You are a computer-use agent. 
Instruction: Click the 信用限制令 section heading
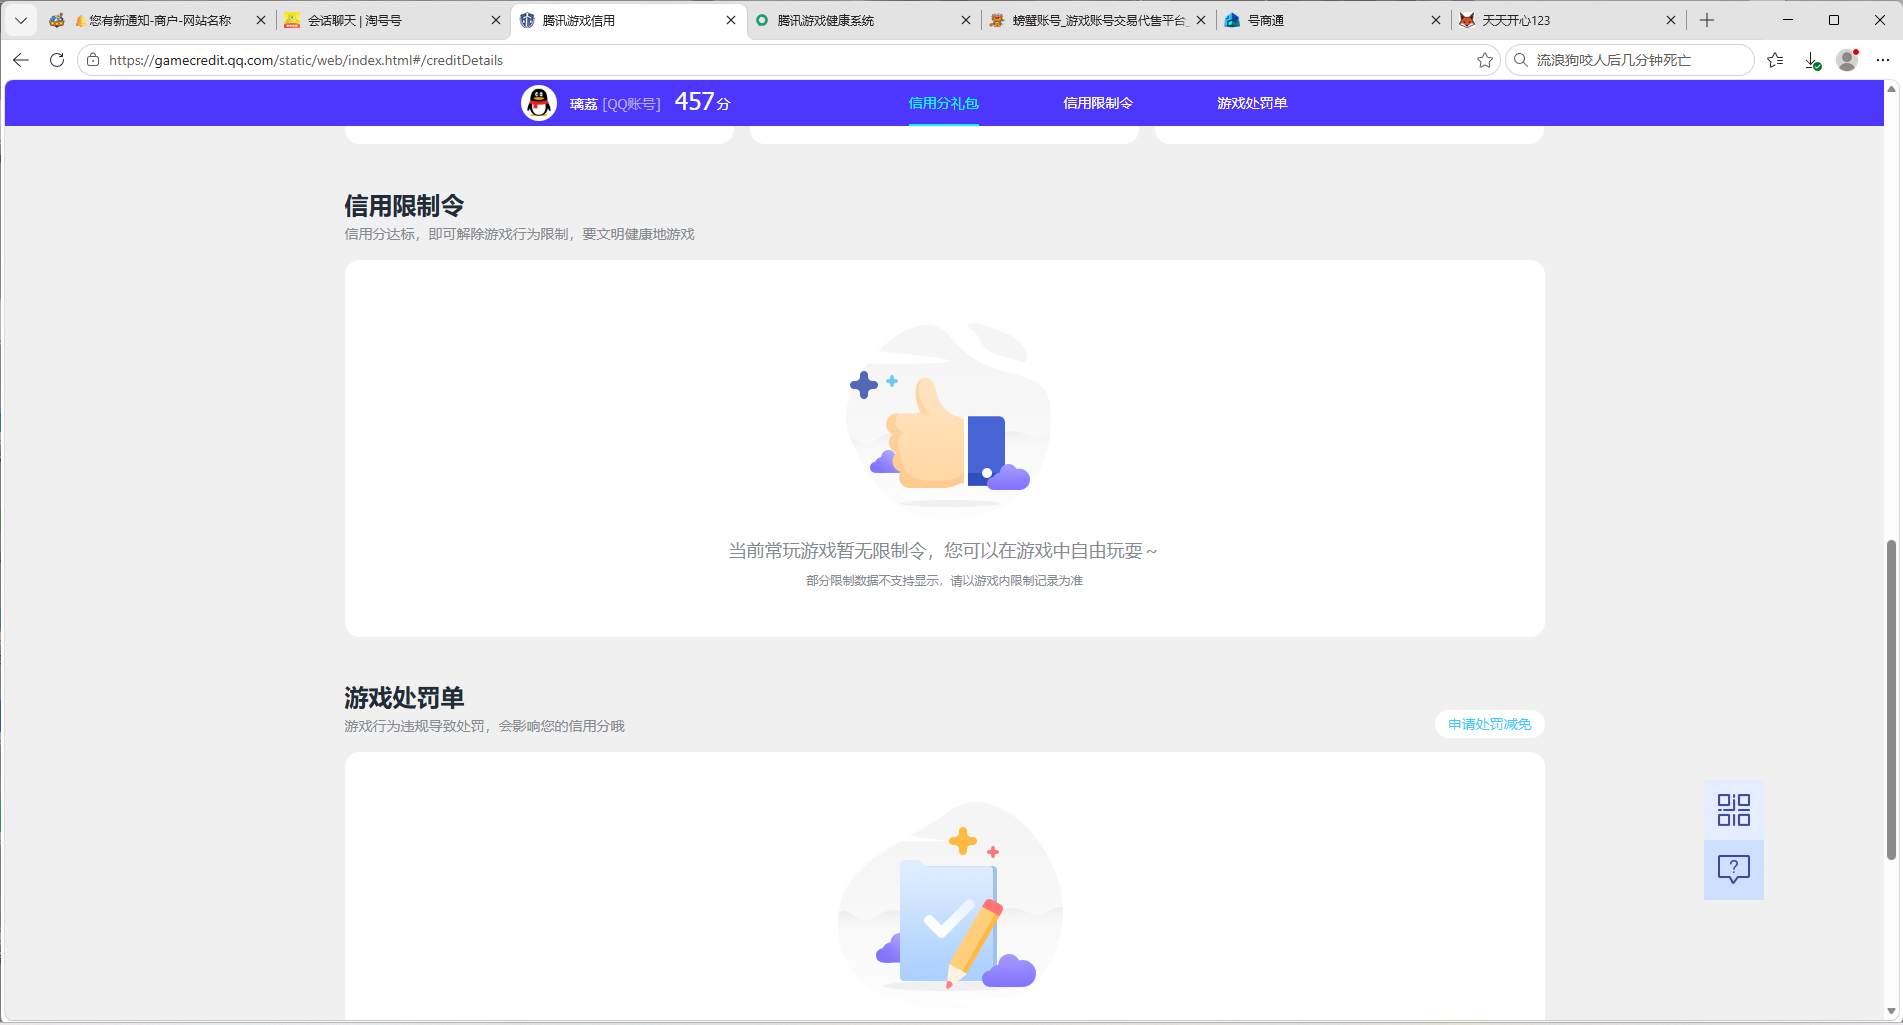[404, 206]
